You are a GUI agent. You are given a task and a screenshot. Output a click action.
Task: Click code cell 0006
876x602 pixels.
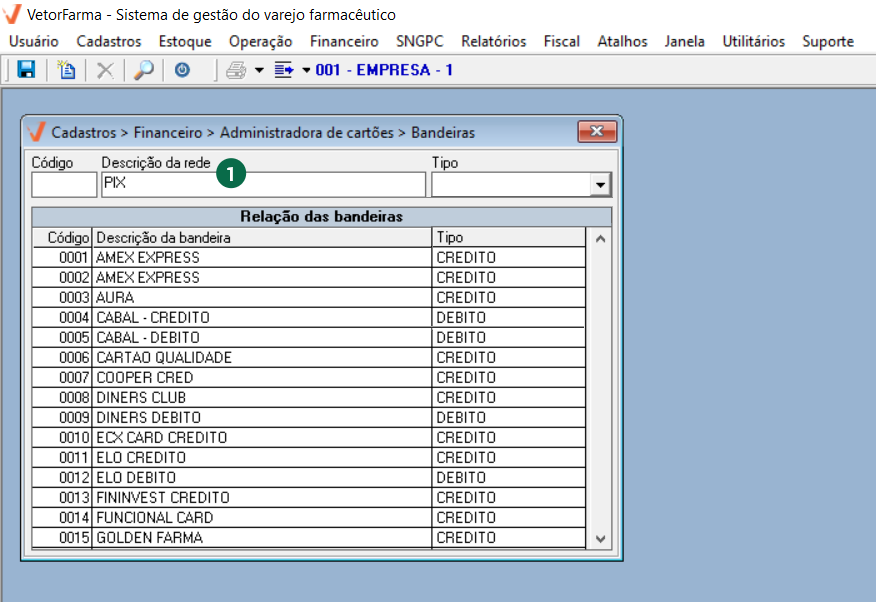point(62,357)
